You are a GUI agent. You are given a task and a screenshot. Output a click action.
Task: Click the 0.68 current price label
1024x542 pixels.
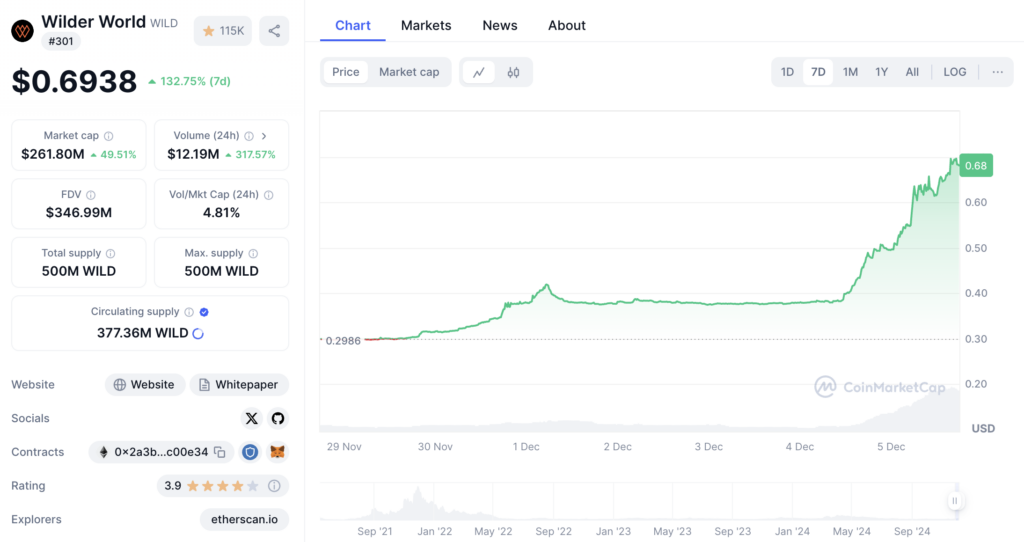point(976,165)
